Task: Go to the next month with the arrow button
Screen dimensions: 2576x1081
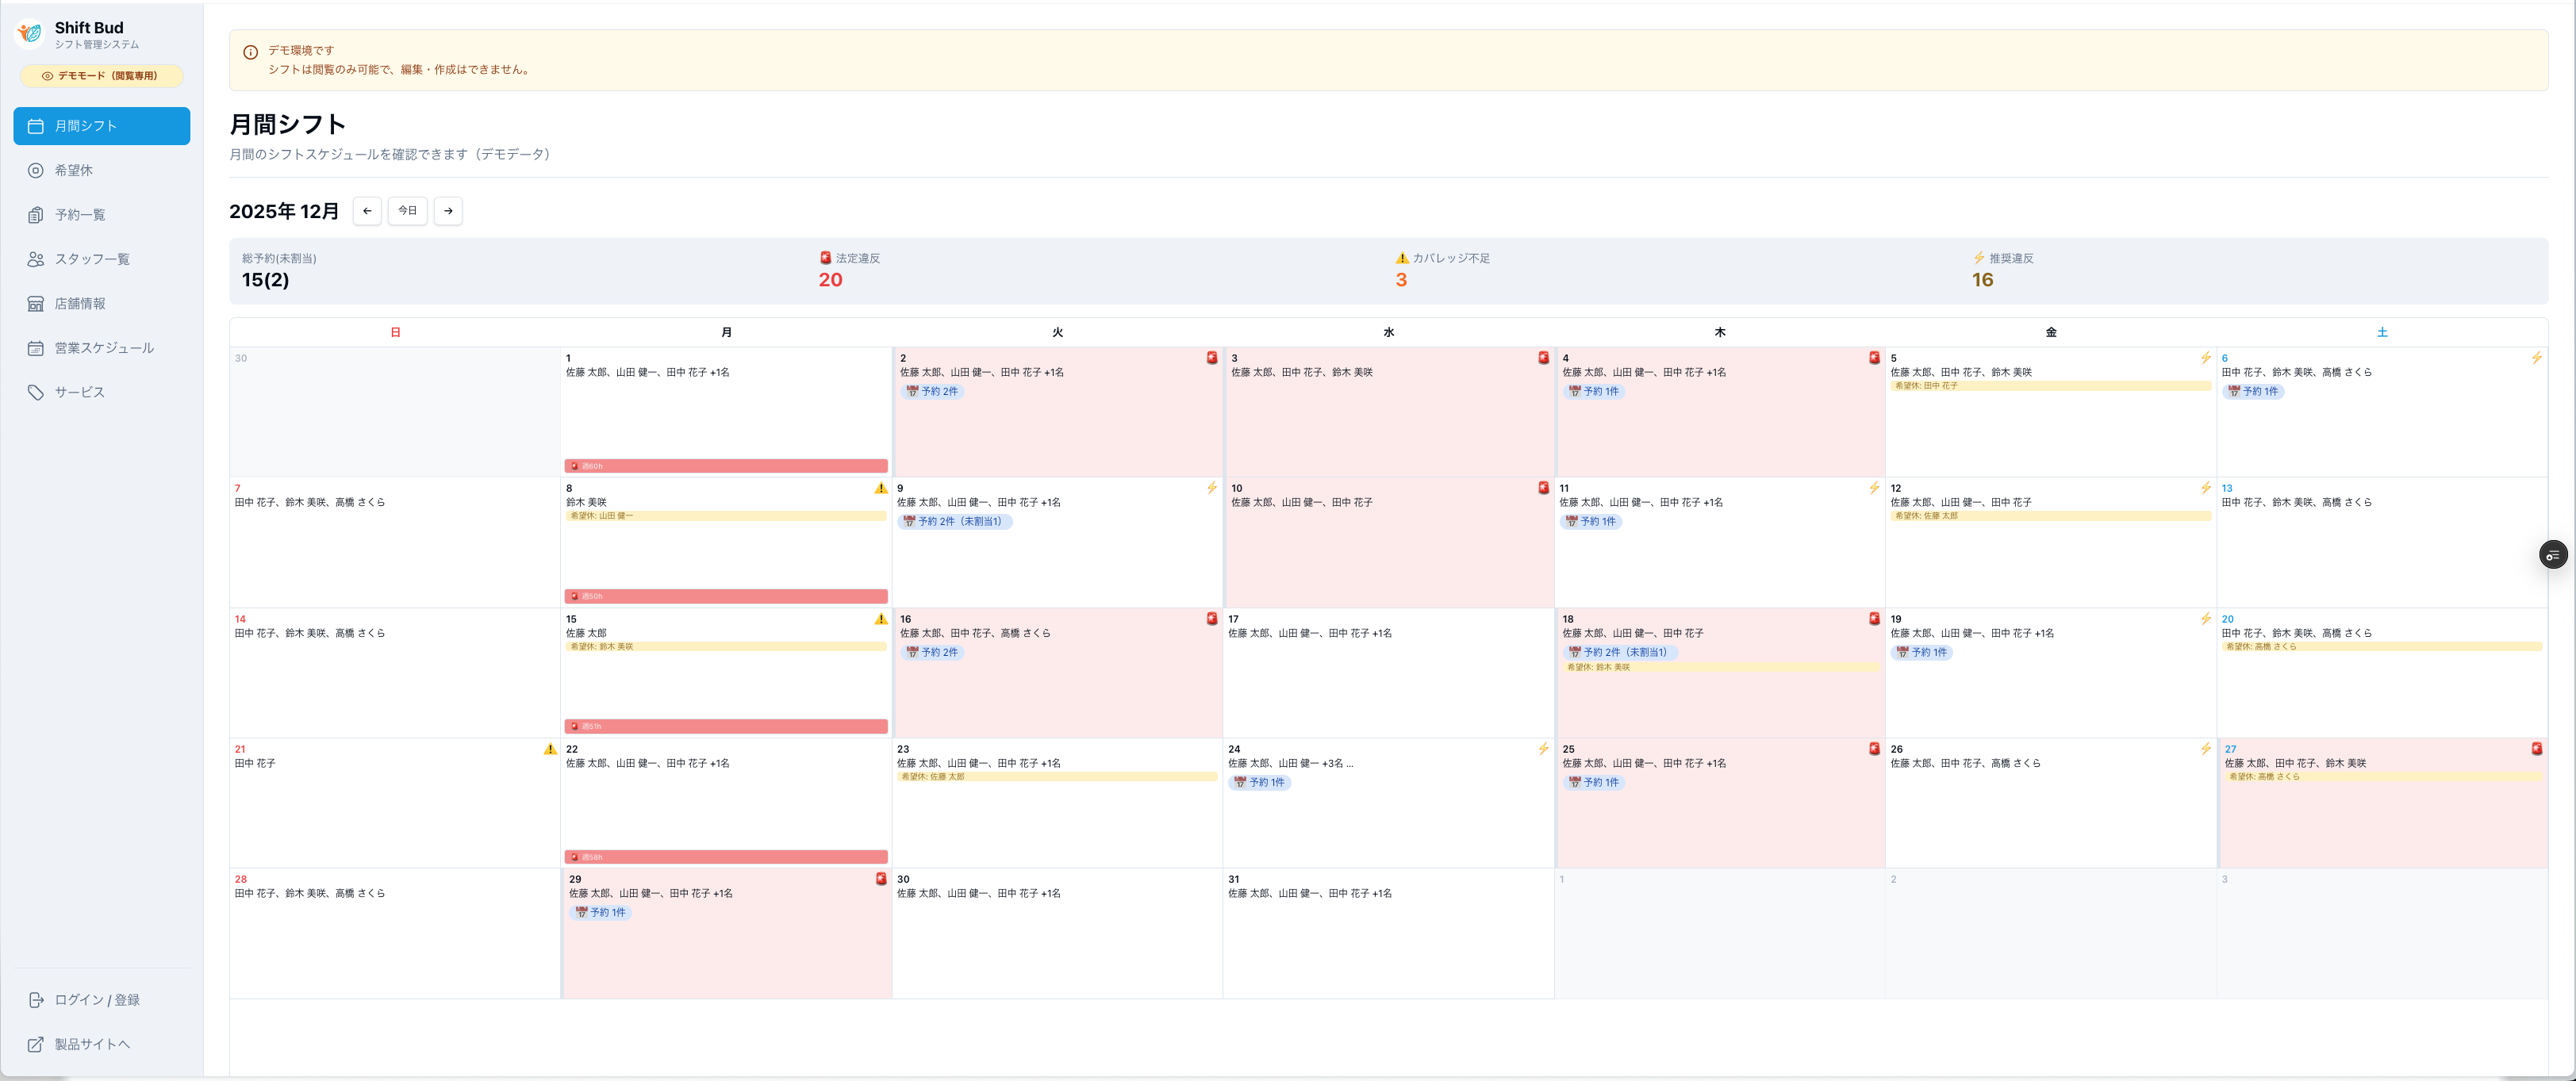Action: pos(448,211)
